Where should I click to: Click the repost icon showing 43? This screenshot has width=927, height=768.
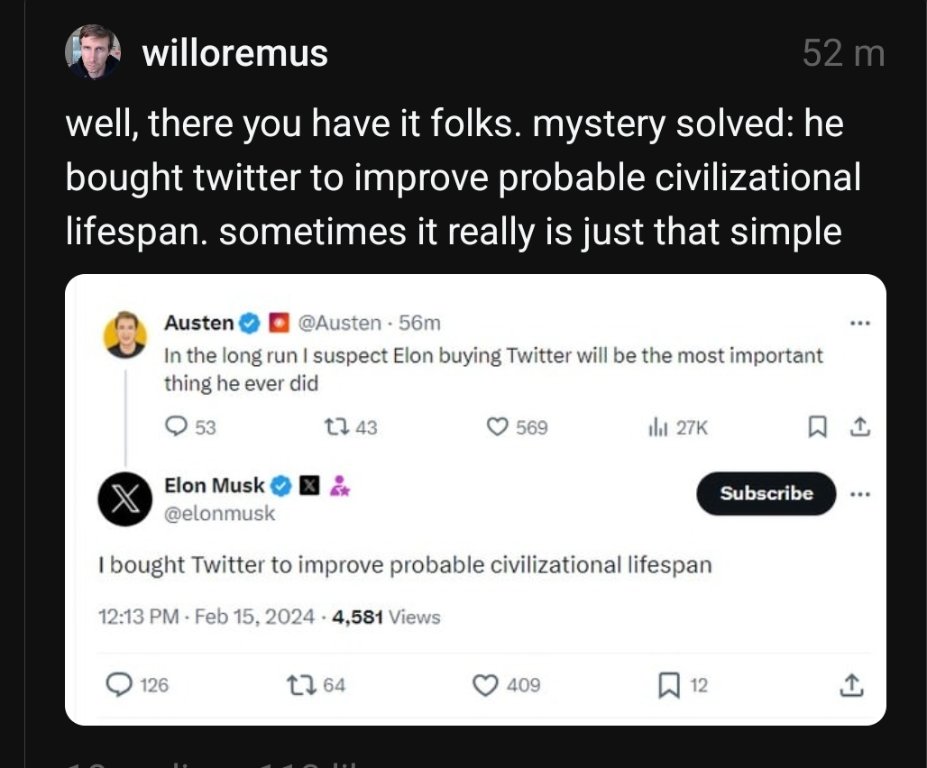335,427
